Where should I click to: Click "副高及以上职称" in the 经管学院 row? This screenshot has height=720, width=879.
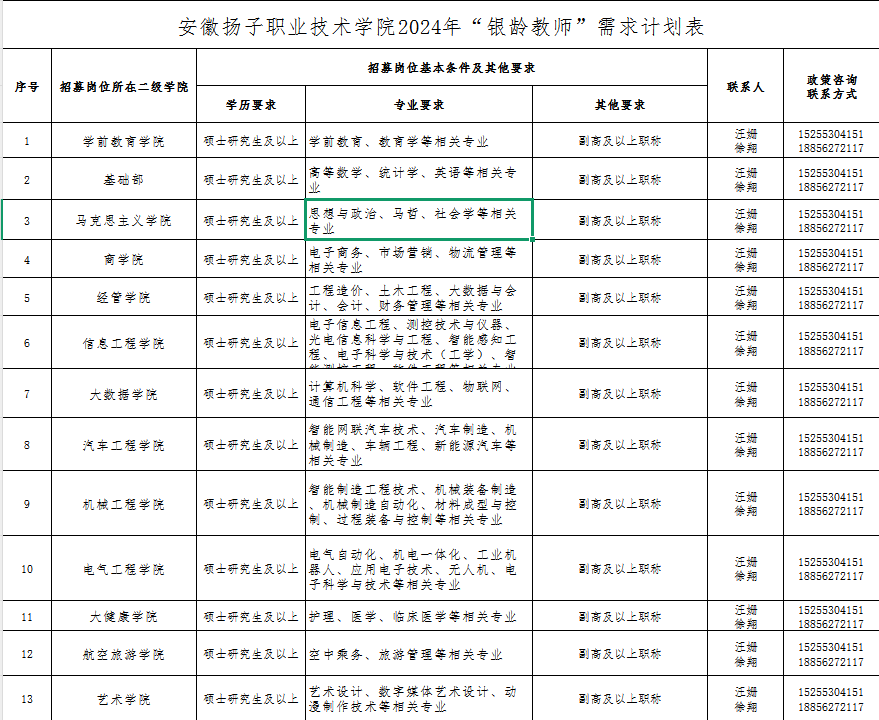620,297
